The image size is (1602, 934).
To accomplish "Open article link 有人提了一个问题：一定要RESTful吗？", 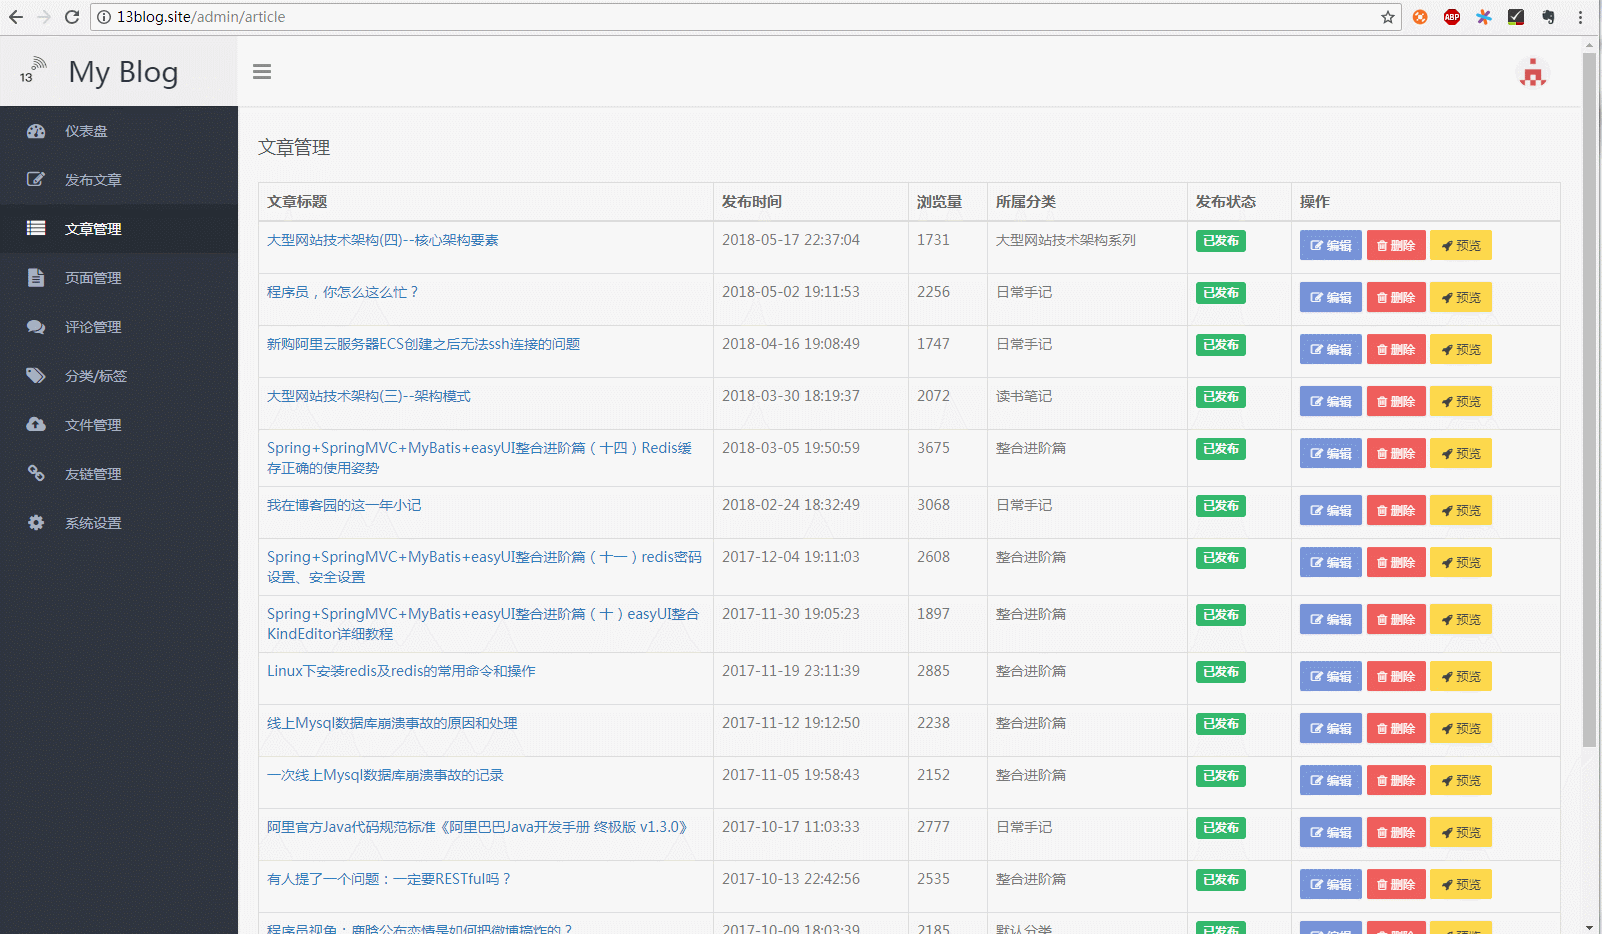I will (389, 879).
